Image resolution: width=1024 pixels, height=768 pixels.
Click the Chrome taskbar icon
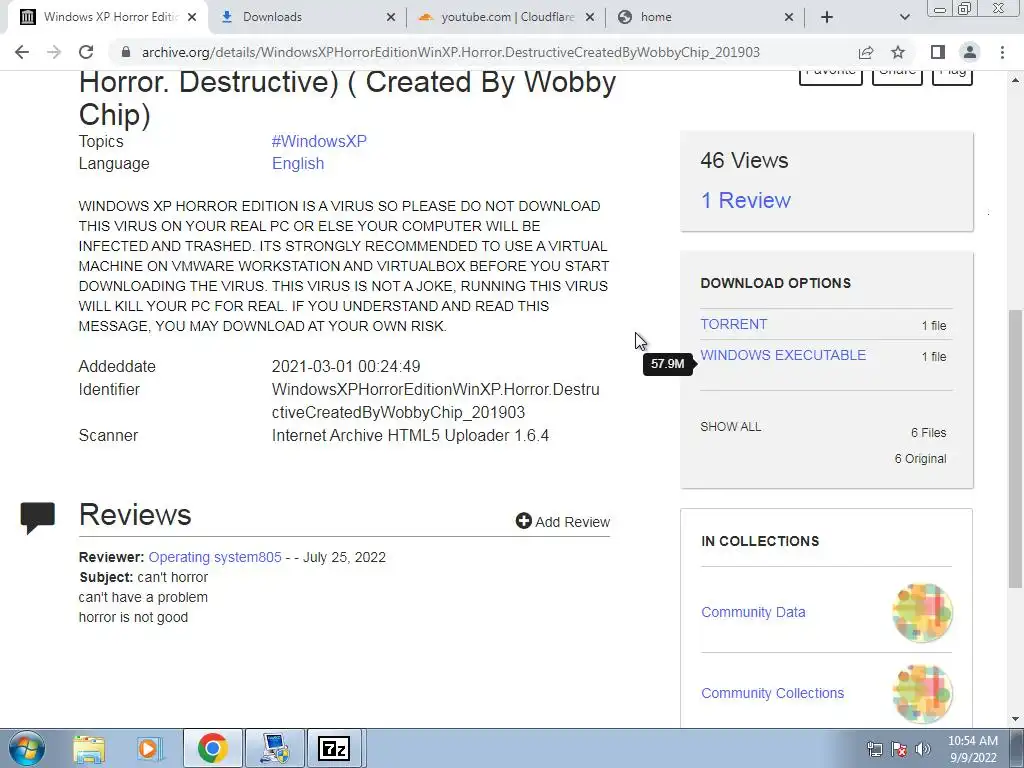coord(212,748)
